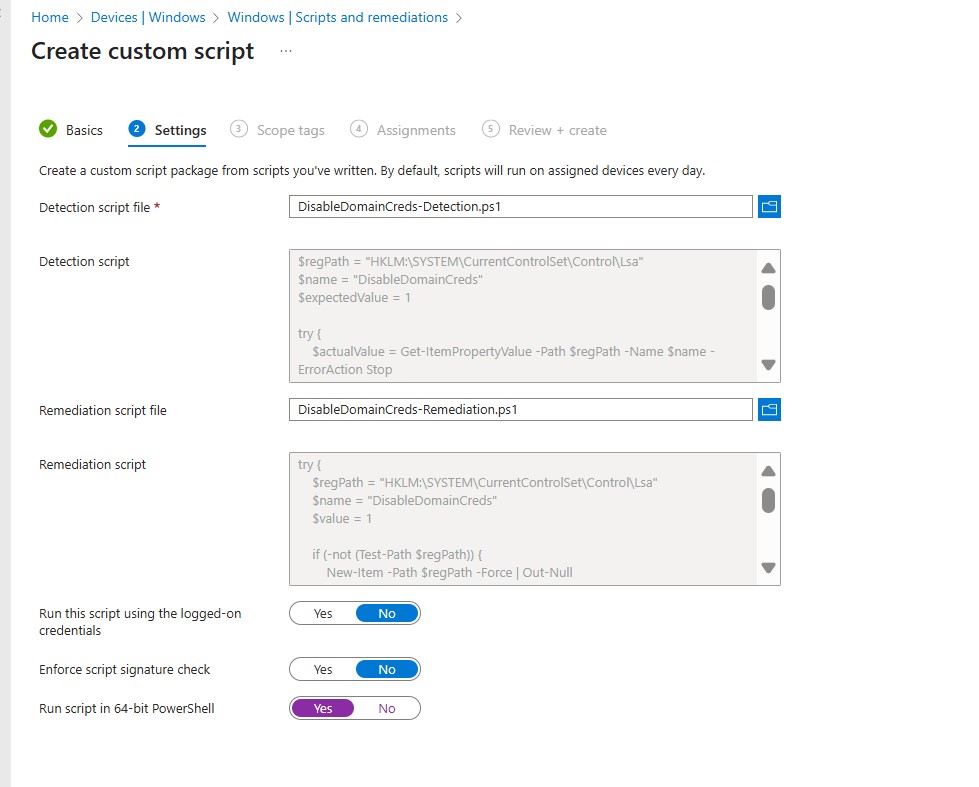Browse for remediation script file via the folder icon
The width and height of the screenshot is (979, 787).
tap(769, 409)
